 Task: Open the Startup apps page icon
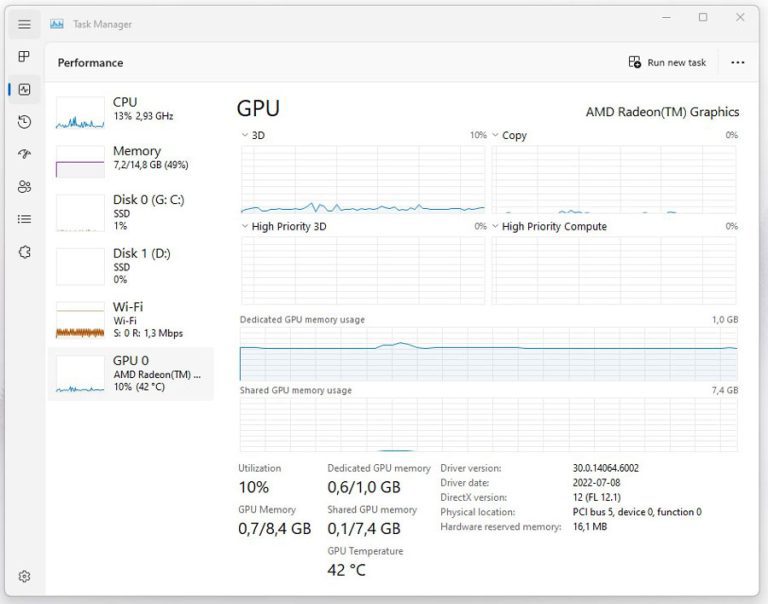[x=24, y=154]
